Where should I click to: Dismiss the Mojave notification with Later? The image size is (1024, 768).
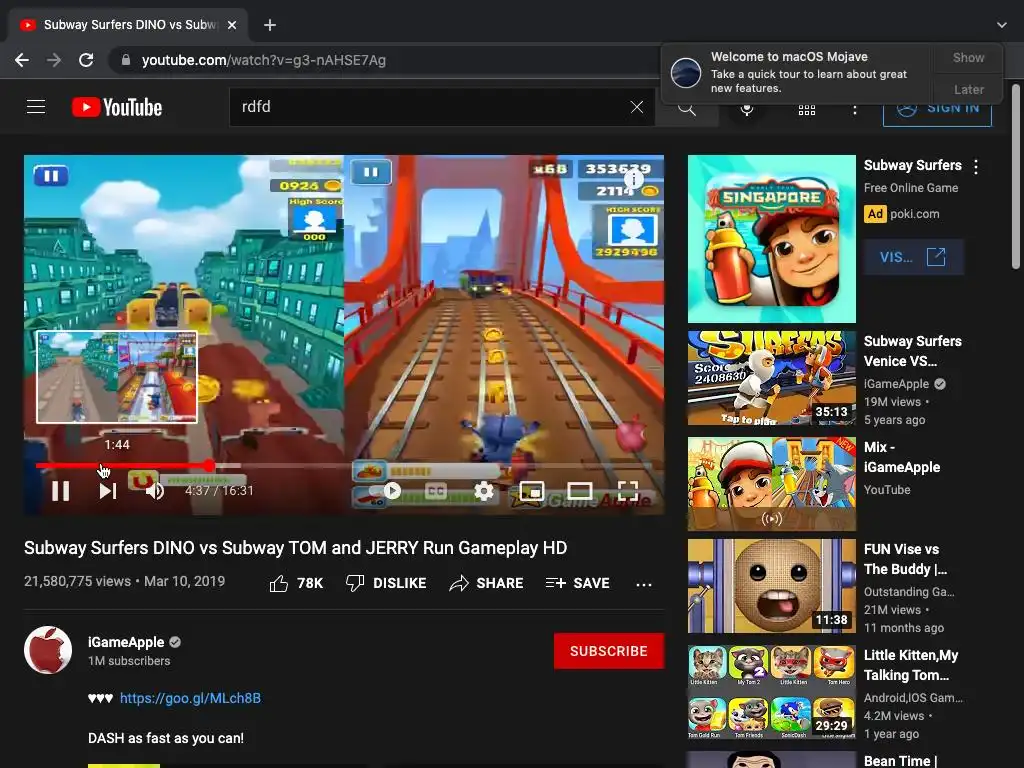pos(968,89)
